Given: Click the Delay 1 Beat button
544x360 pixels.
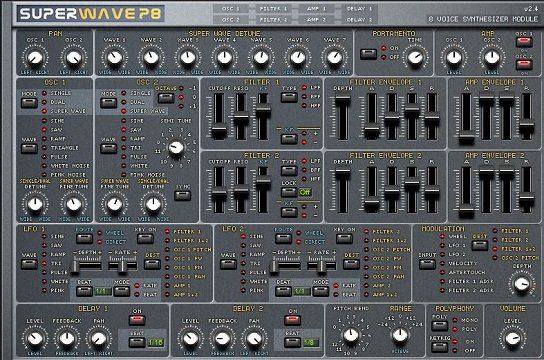Looking at the screenshot, I should coord(137,342).
